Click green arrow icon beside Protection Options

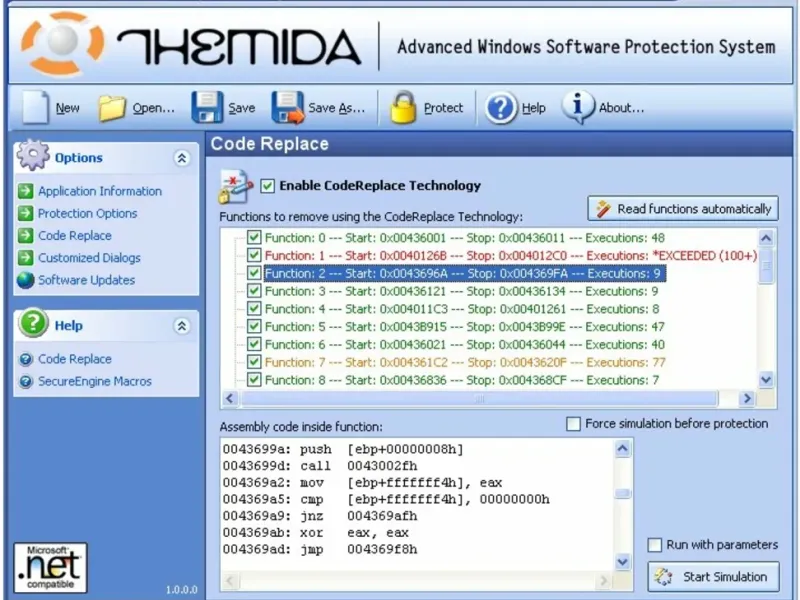(x=26, y=213)
